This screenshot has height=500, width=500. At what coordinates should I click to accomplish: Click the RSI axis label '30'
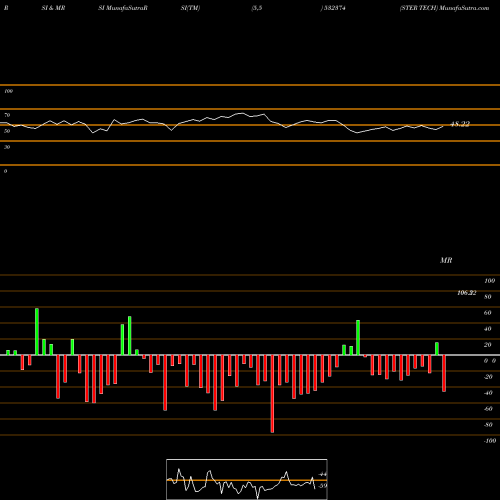click(x=7, y=147)
